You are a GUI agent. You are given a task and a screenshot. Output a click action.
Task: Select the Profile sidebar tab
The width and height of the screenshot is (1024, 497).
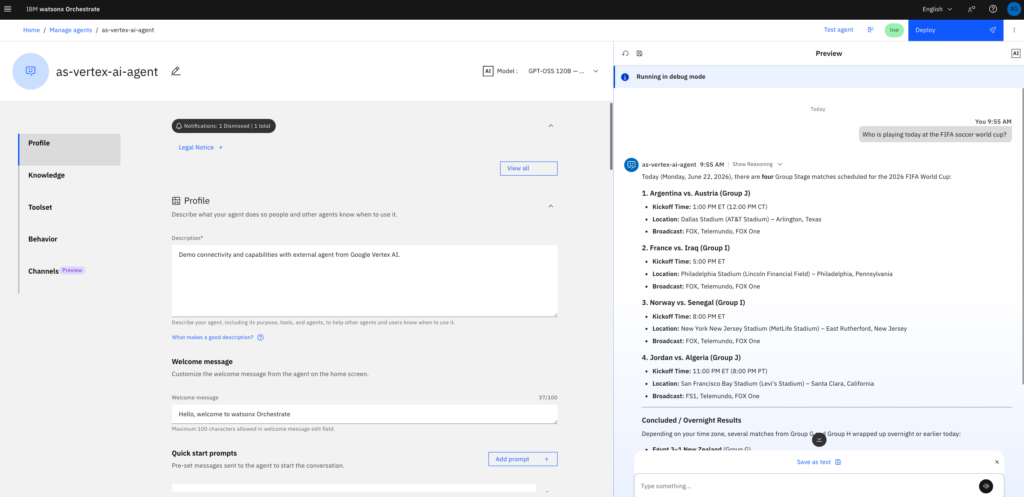pos(69,150)
